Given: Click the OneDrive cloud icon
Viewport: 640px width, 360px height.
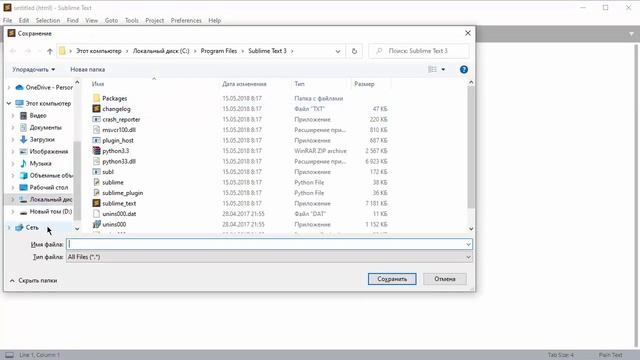Looking at the screenshot, I should click(x=19, y=87).
